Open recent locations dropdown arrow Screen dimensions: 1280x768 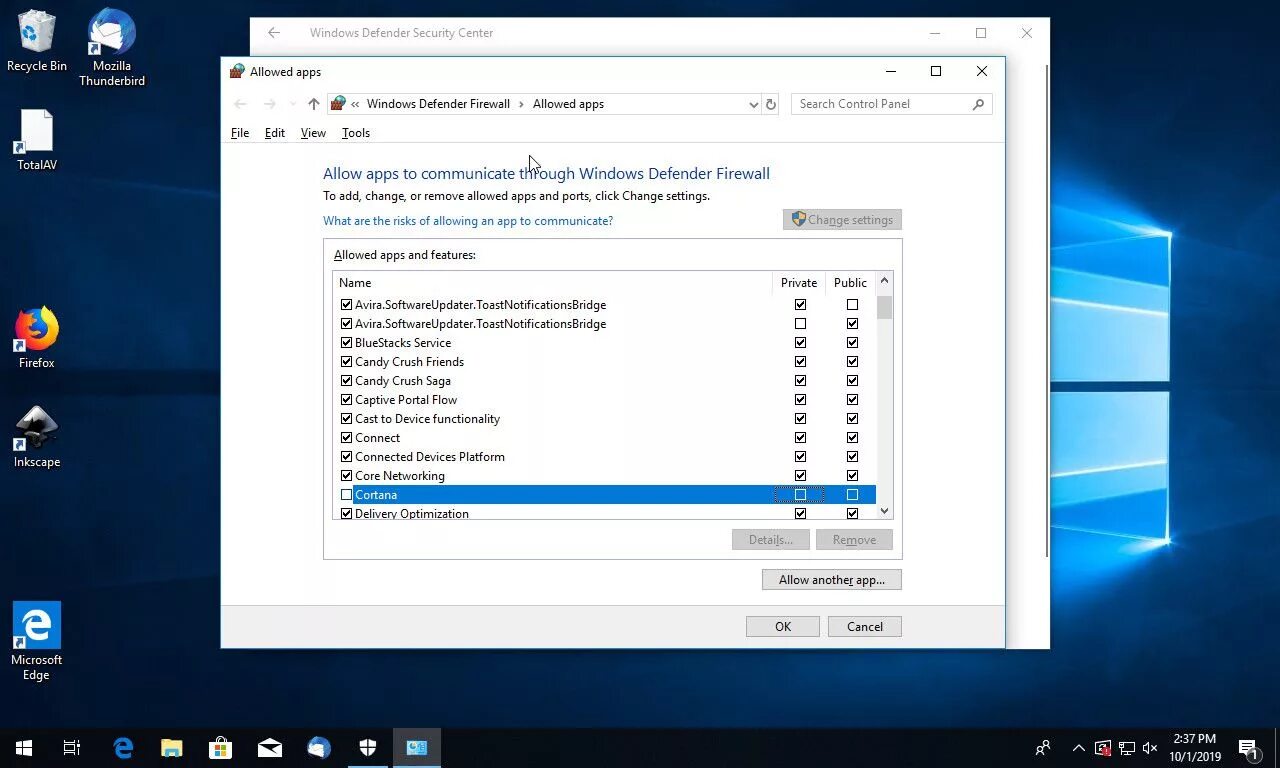(292, 104)
